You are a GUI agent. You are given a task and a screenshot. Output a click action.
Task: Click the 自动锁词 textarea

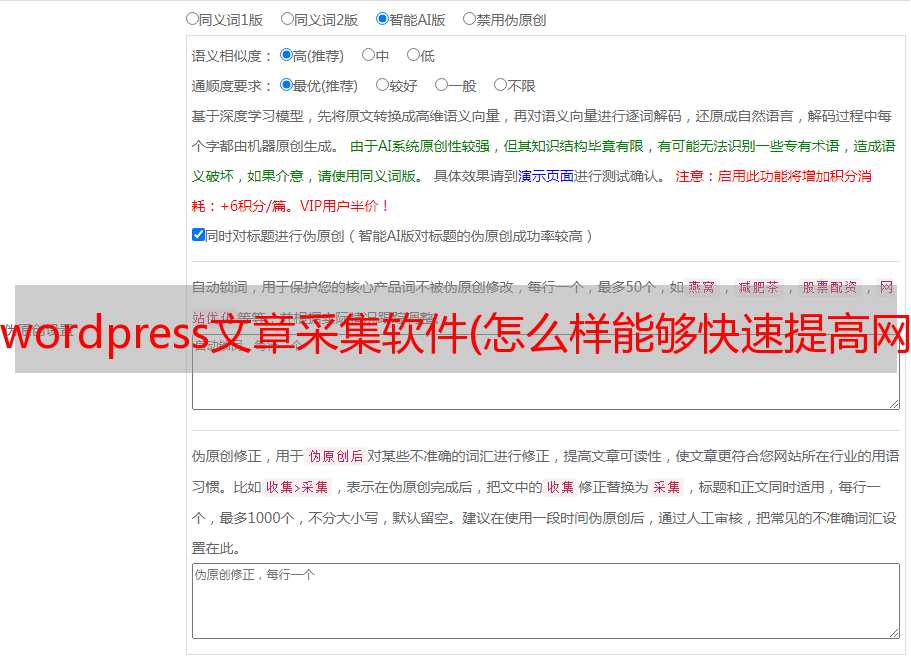(x=546, y=372)
